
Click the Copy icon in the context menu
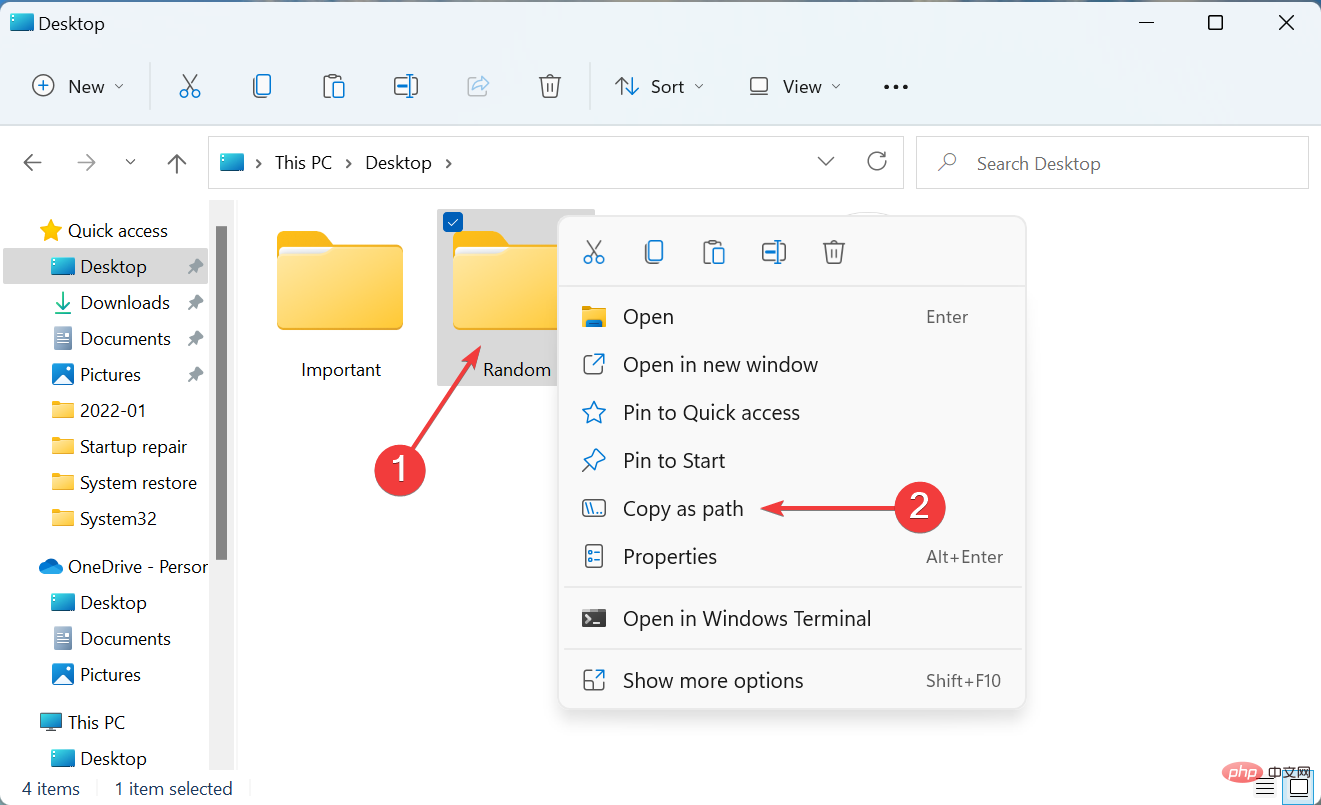[654, 252]
